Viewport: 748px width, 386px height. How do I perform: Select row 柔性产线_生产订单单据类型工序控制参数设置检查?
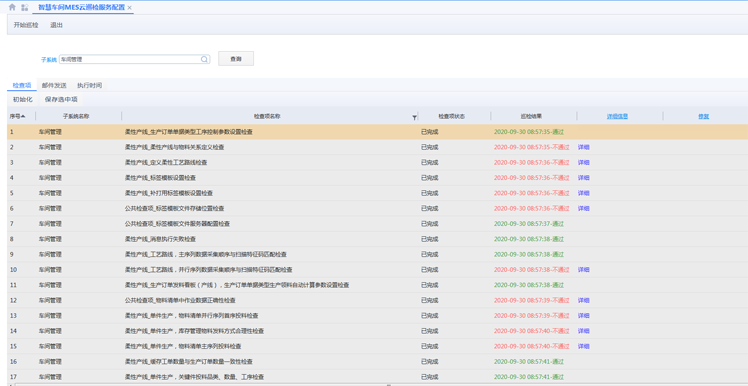377,132
